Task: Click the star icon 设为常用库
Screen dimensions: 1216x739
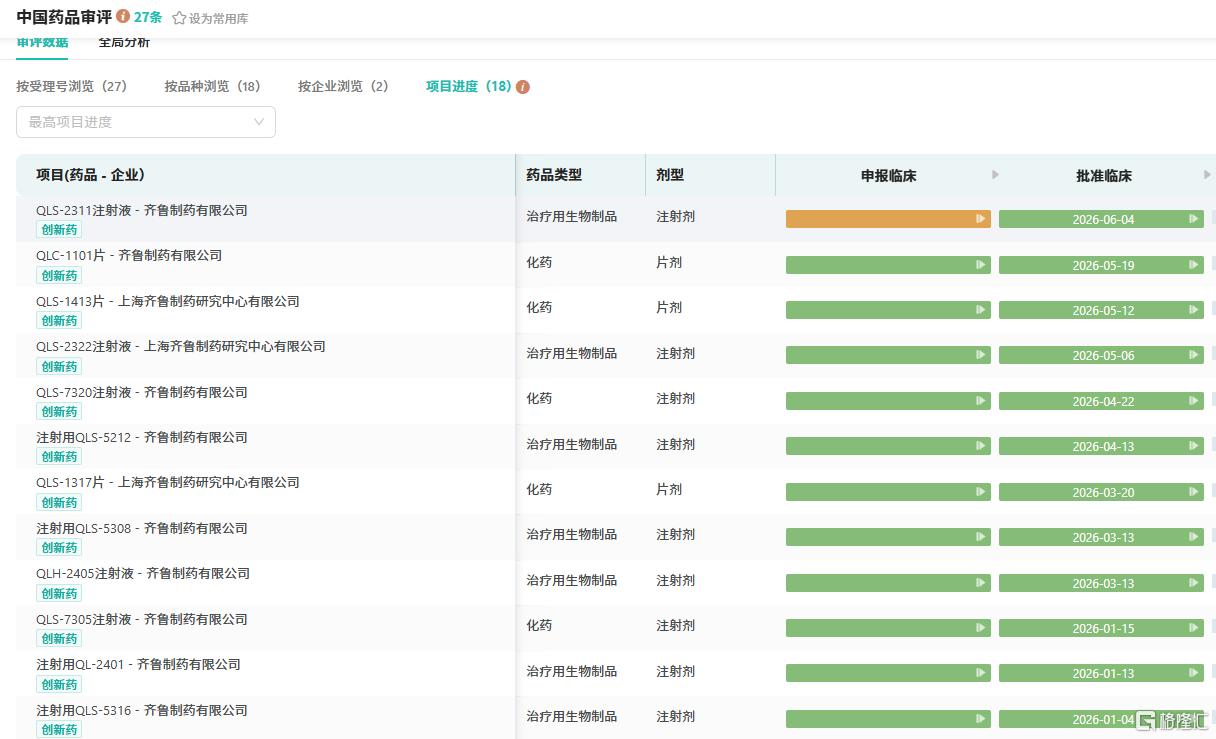Action: click(179, 18)
